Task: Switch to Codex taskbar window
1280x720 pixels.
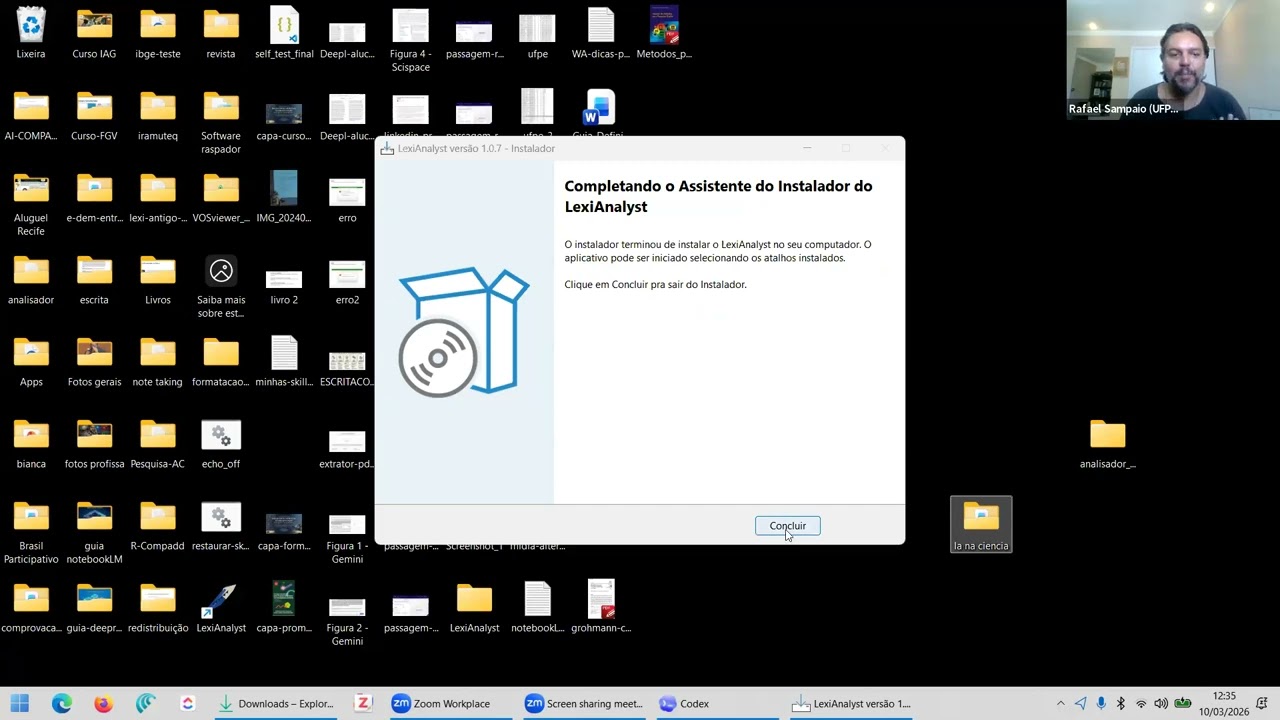Action: click(685, 704)
